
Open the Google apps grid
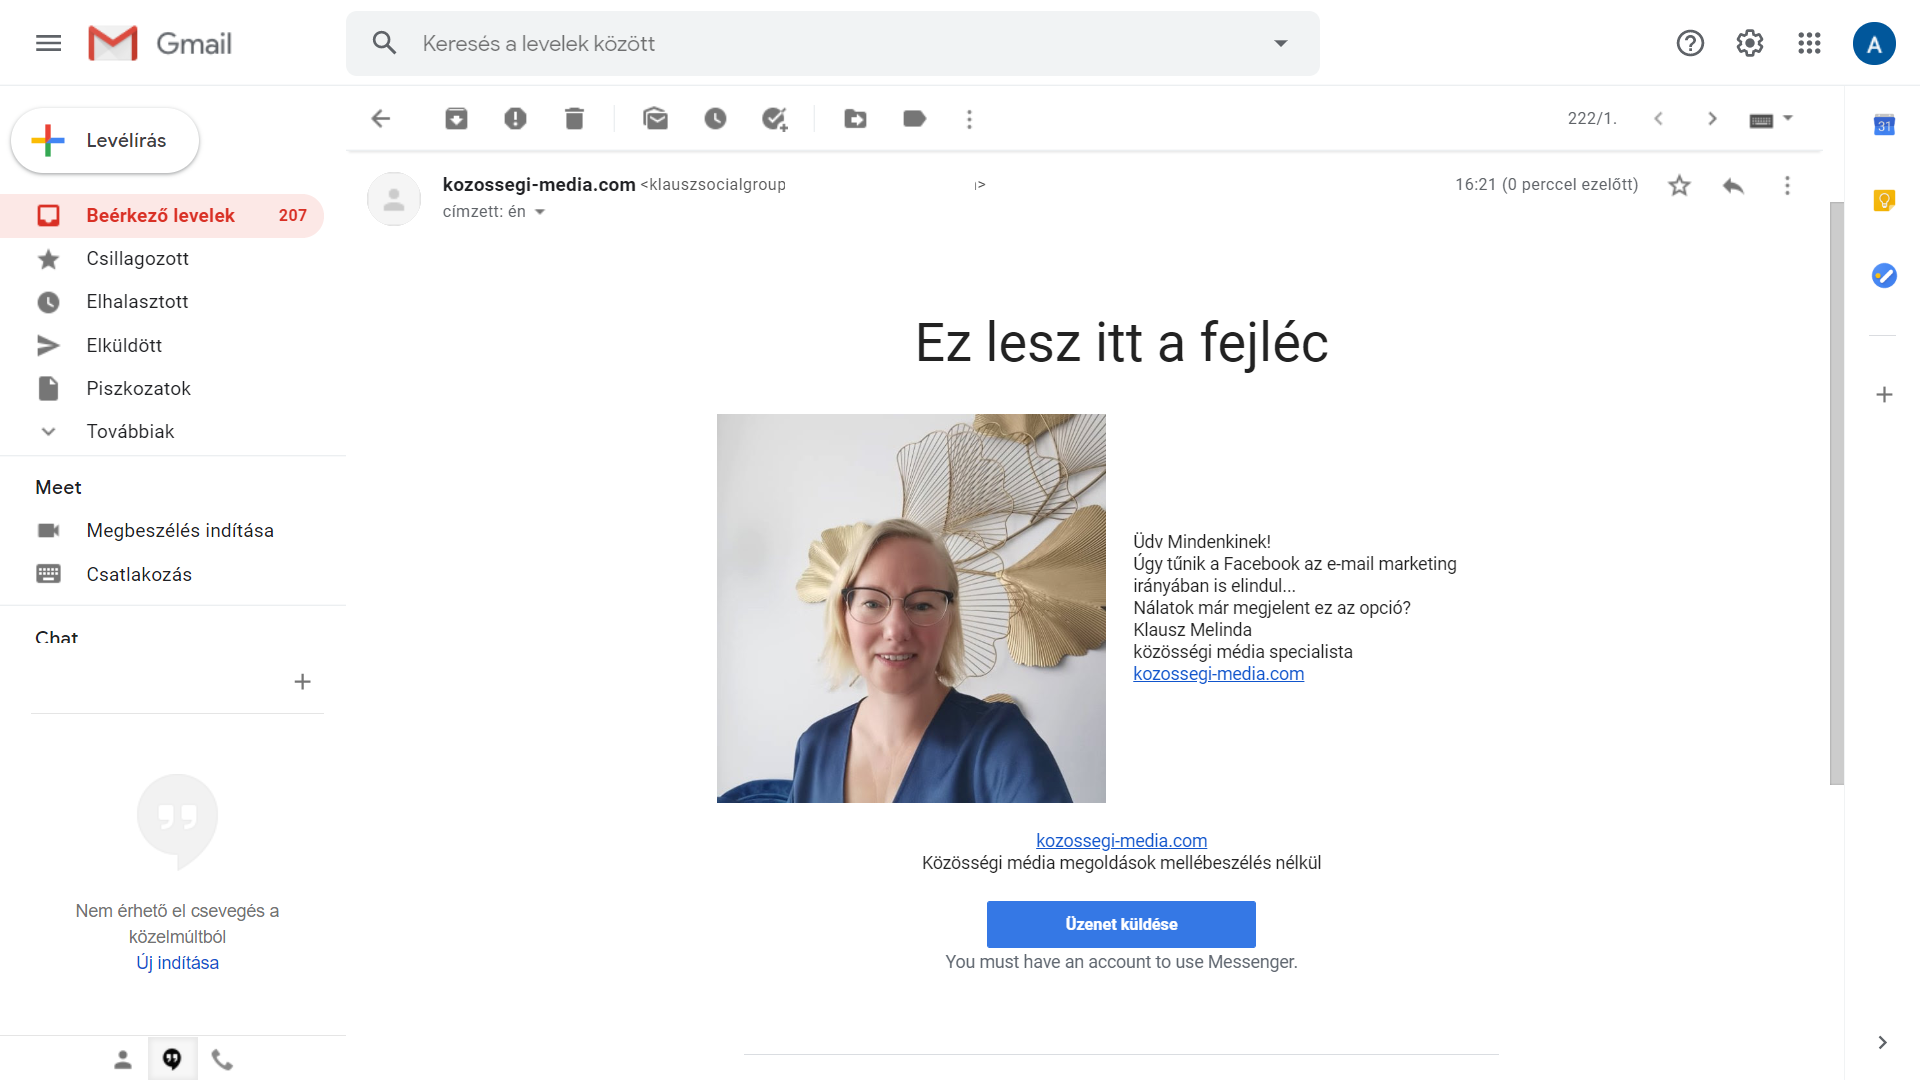1809,43
